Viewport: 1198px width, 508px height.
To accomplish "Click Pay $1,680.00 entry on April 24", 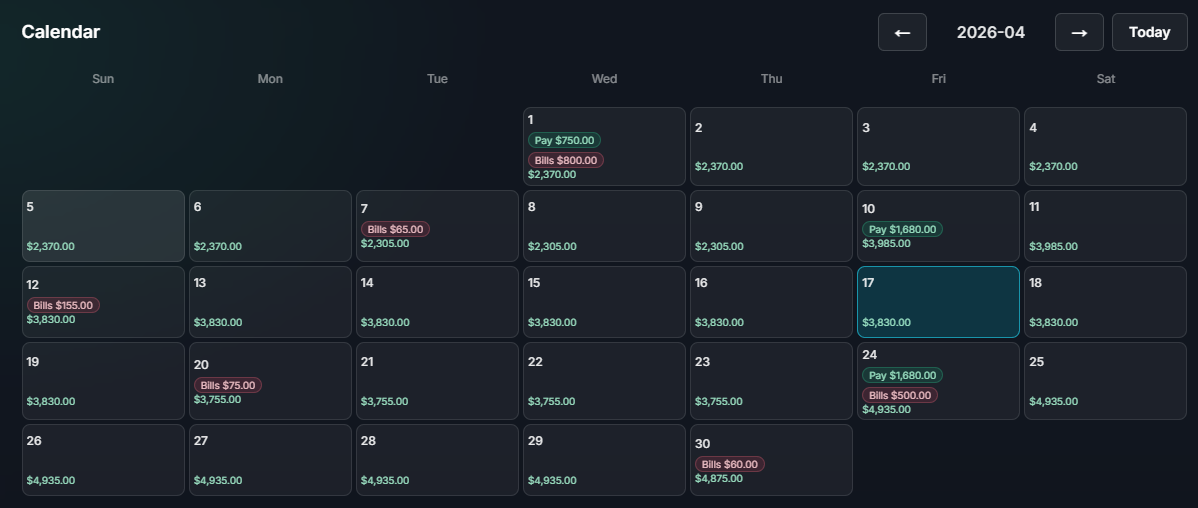I will click(x=902, y=375).
